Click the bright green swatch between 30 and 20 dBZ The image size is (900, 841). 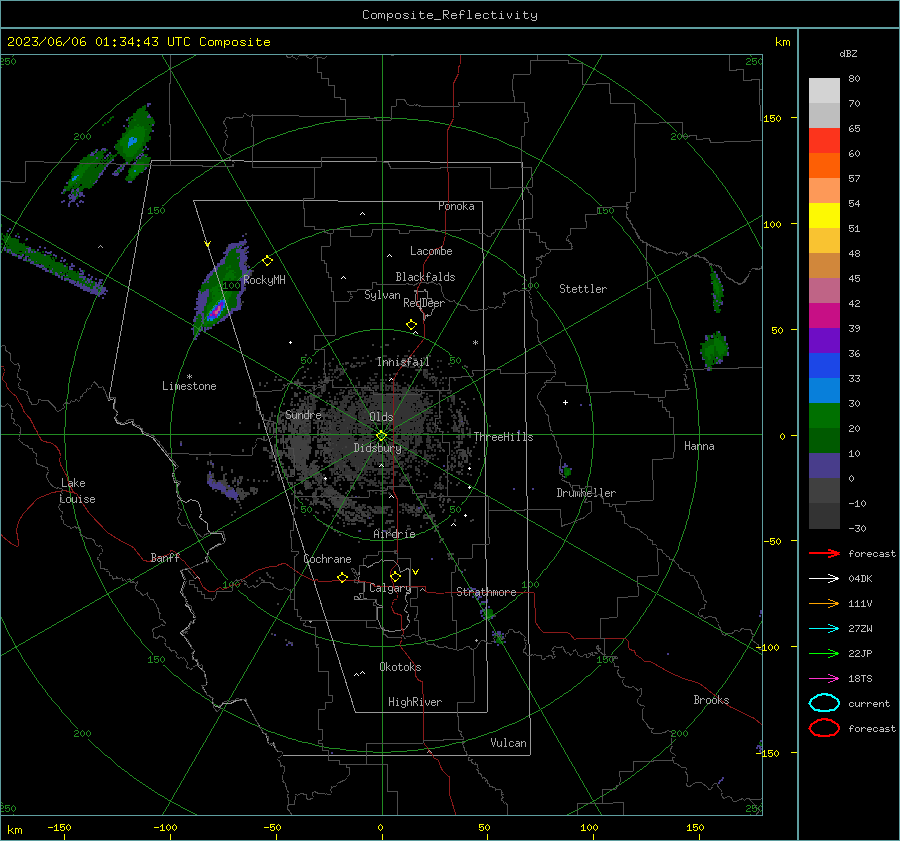tap(824, 415)
